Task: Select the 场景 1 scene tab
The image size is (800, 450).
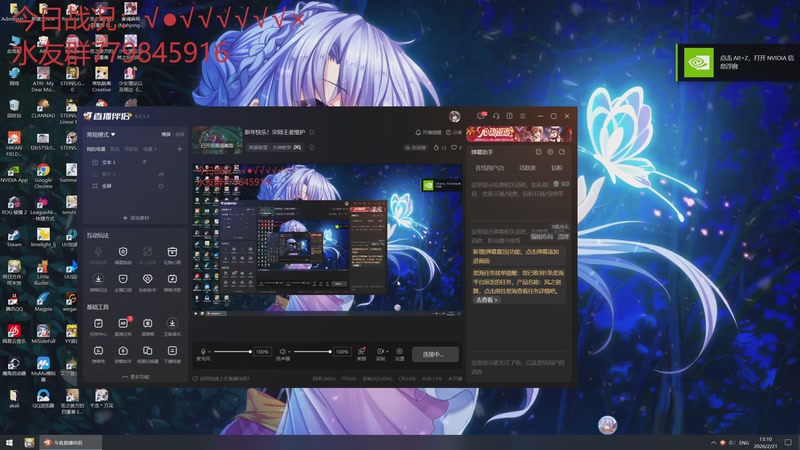Action: (149, 149)
